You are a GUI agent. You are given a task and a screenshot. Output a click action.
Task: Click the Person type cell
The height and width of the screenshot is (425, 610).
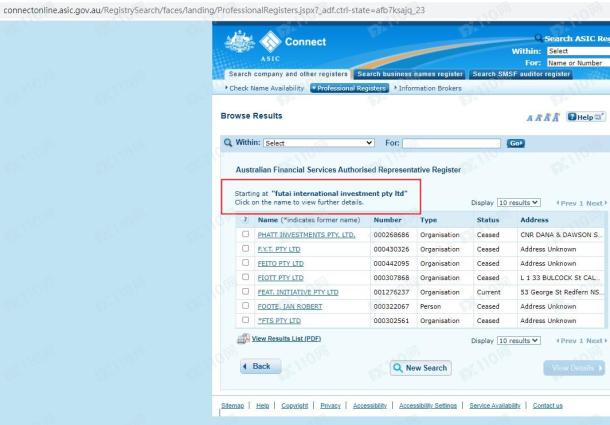click(431, 307)
